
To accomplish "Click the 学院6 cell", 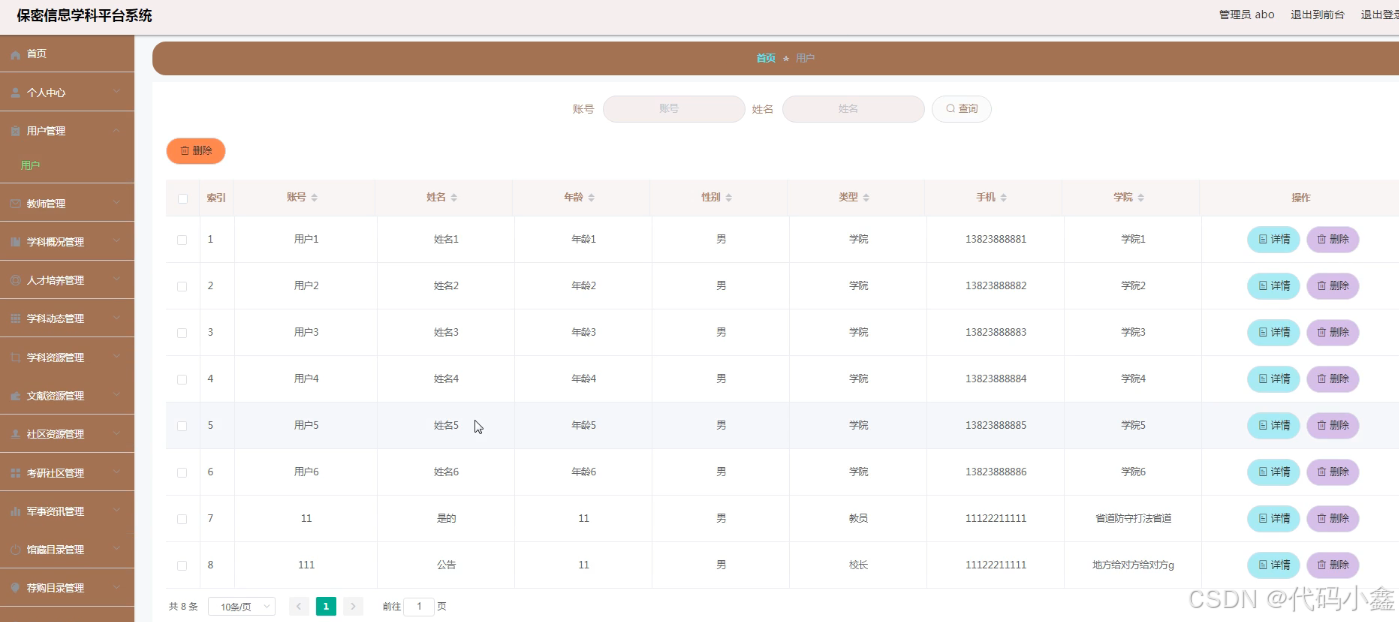I will (x=1133, y=472).
